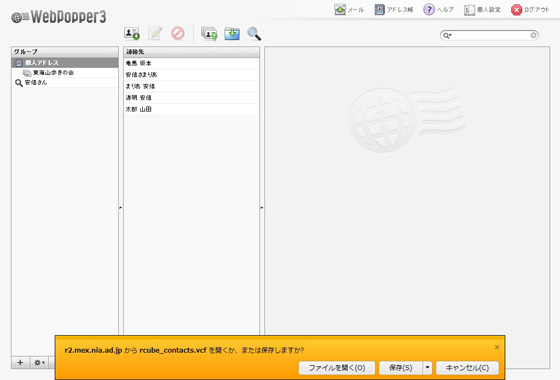Select contact 太郎 山田
Image resolution: width=560 pixels, height=380 pixels.
pos(191,109)
